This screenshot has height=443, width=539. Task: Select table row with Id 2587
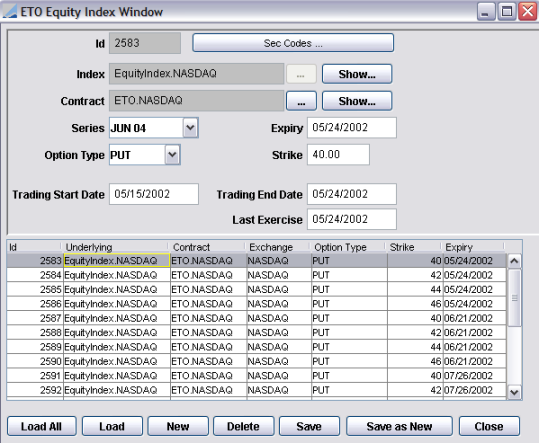point(256,318)
